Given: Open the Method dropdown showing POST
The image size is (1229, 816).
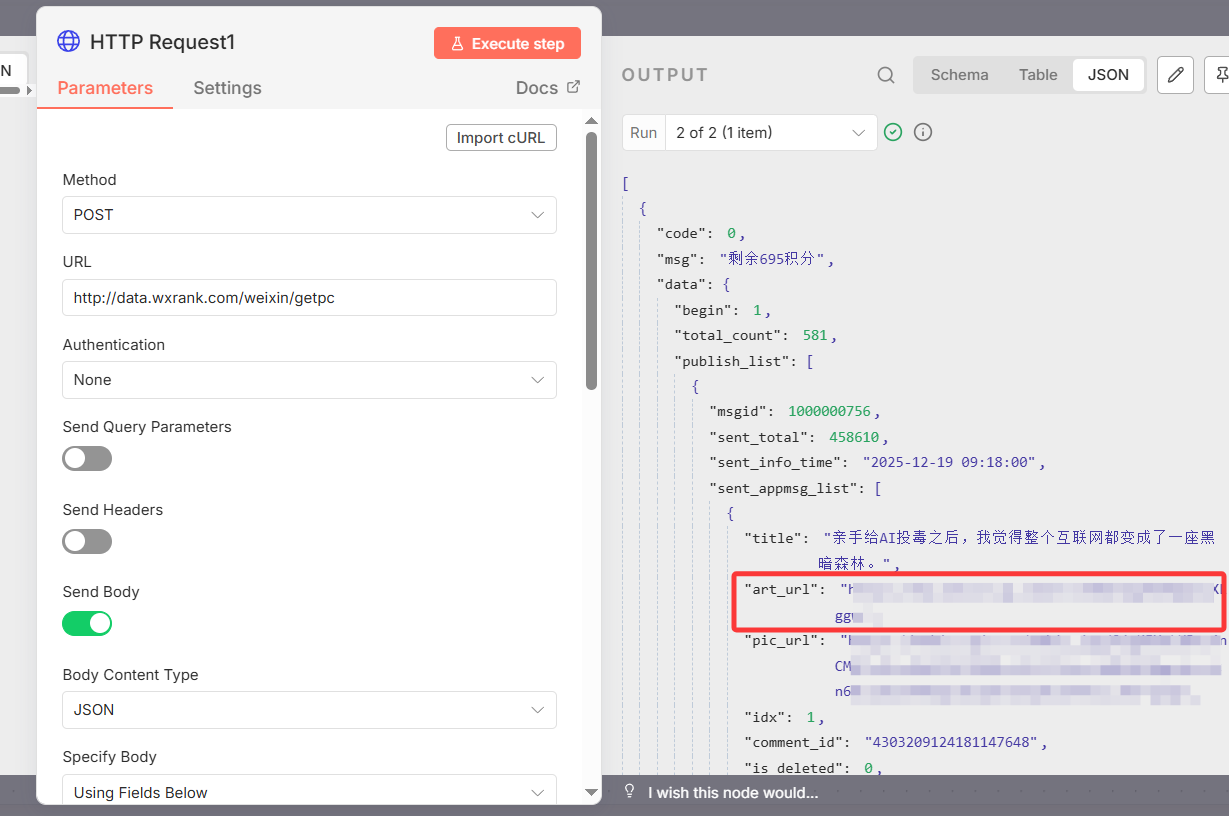Looking at the screenshot, I should [309, 215].
